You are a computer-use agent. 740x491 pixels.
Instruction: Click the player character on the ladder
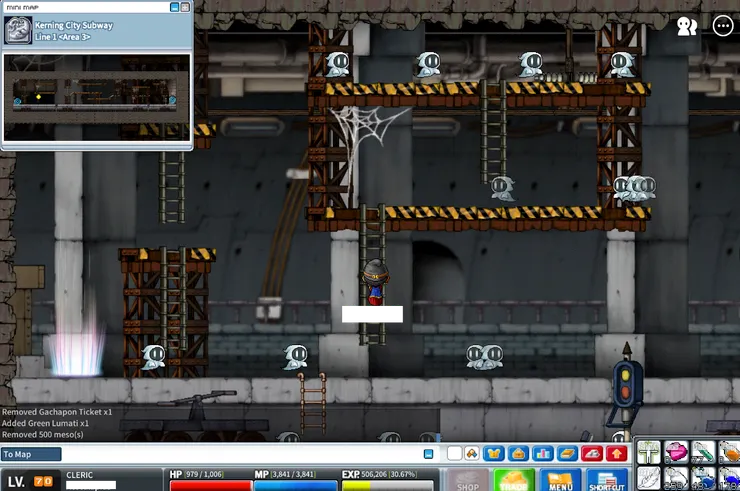coord(376,282)
